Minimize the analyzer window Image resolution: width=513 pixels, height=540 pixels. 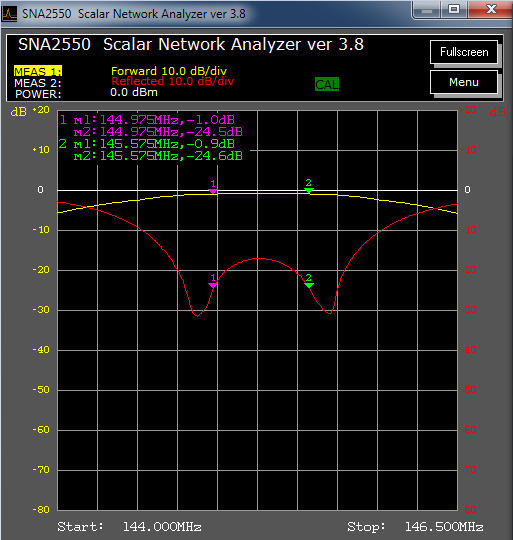[427, 10]
